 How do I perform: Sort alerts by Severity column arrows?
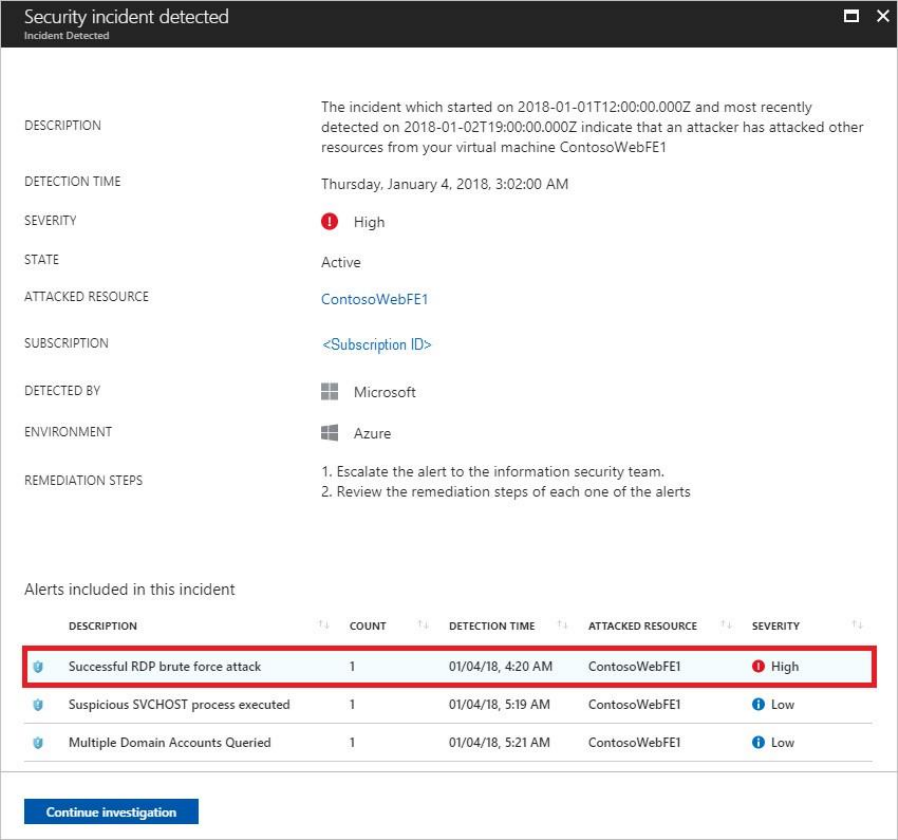coord(857,626)
